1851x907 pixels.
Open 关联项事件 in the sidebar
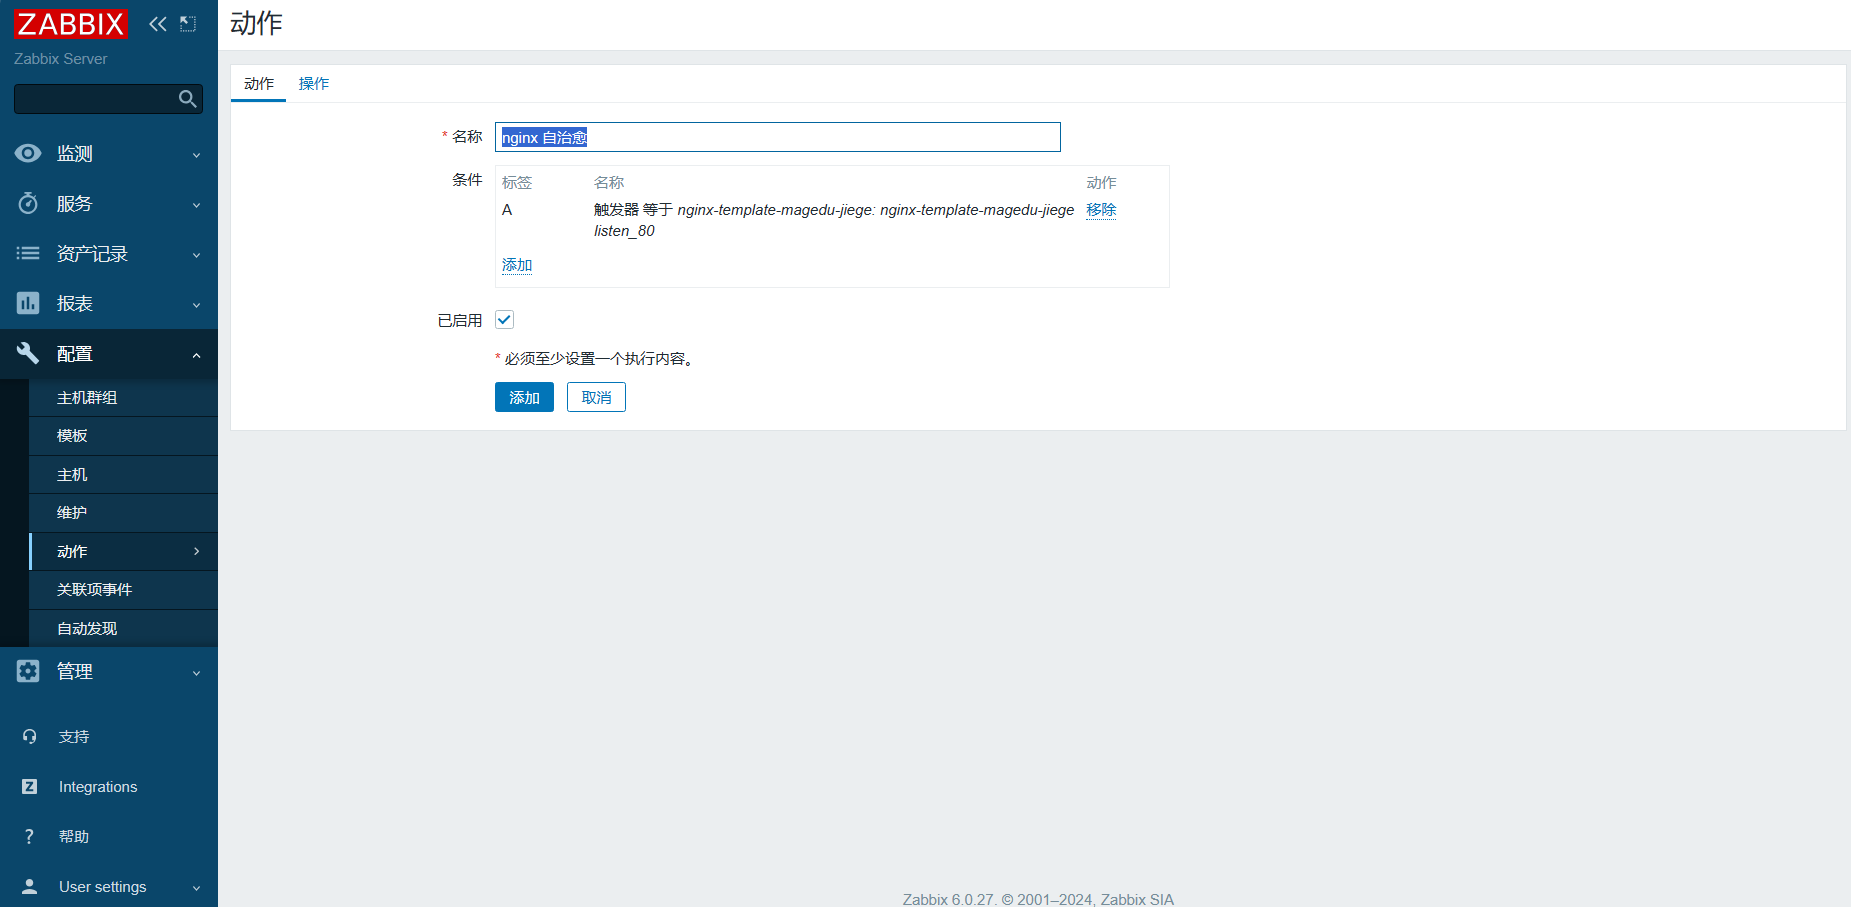124,590
